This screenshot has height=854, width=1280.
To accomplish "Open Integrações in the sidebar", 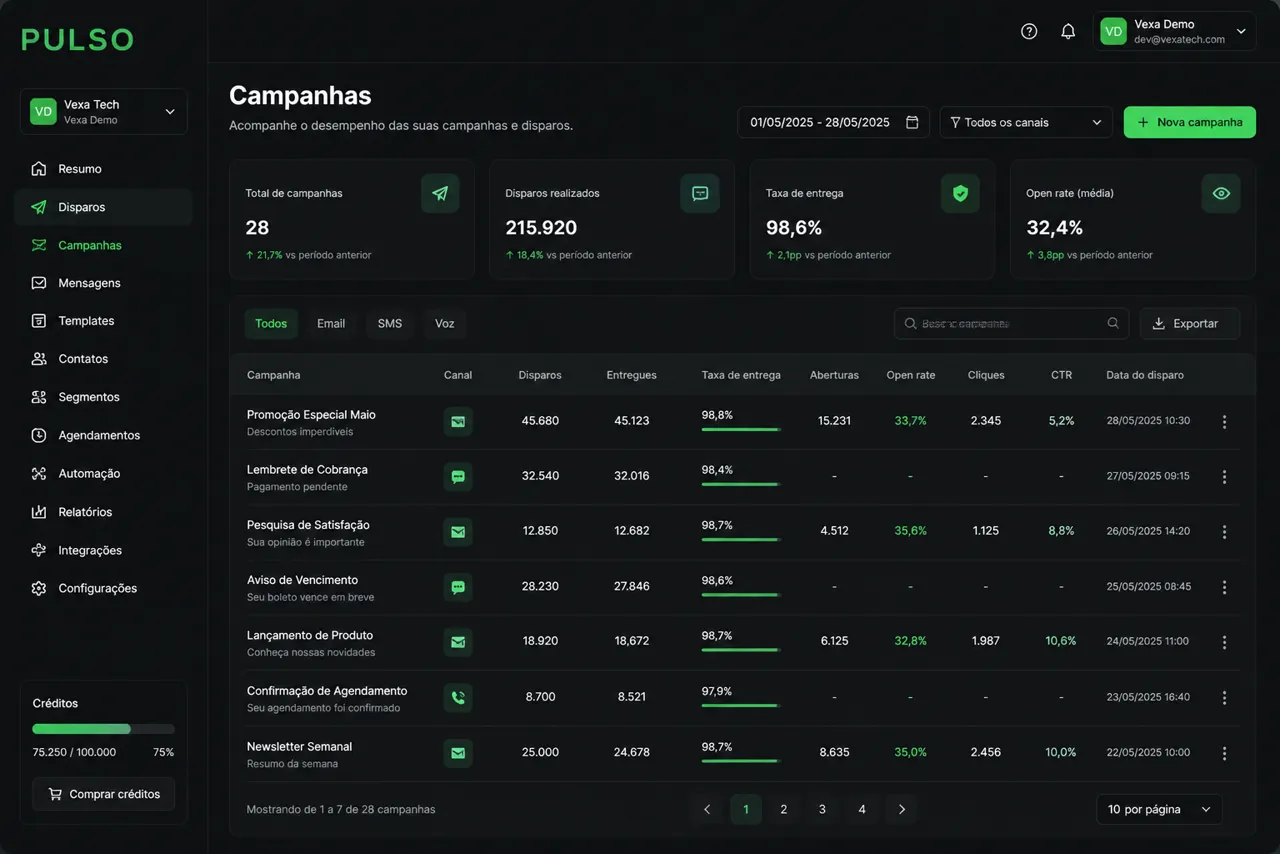I will [x=103, y=550].
